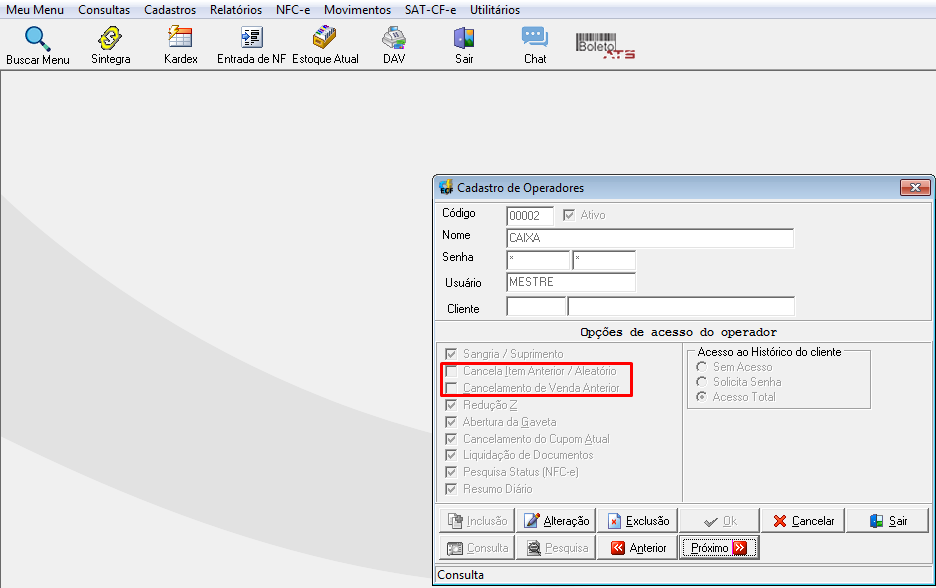Select the Solicita Senha radio option
Image resolution: width=936 pixels, height=588 pixels.
click(x=702, y=382)
